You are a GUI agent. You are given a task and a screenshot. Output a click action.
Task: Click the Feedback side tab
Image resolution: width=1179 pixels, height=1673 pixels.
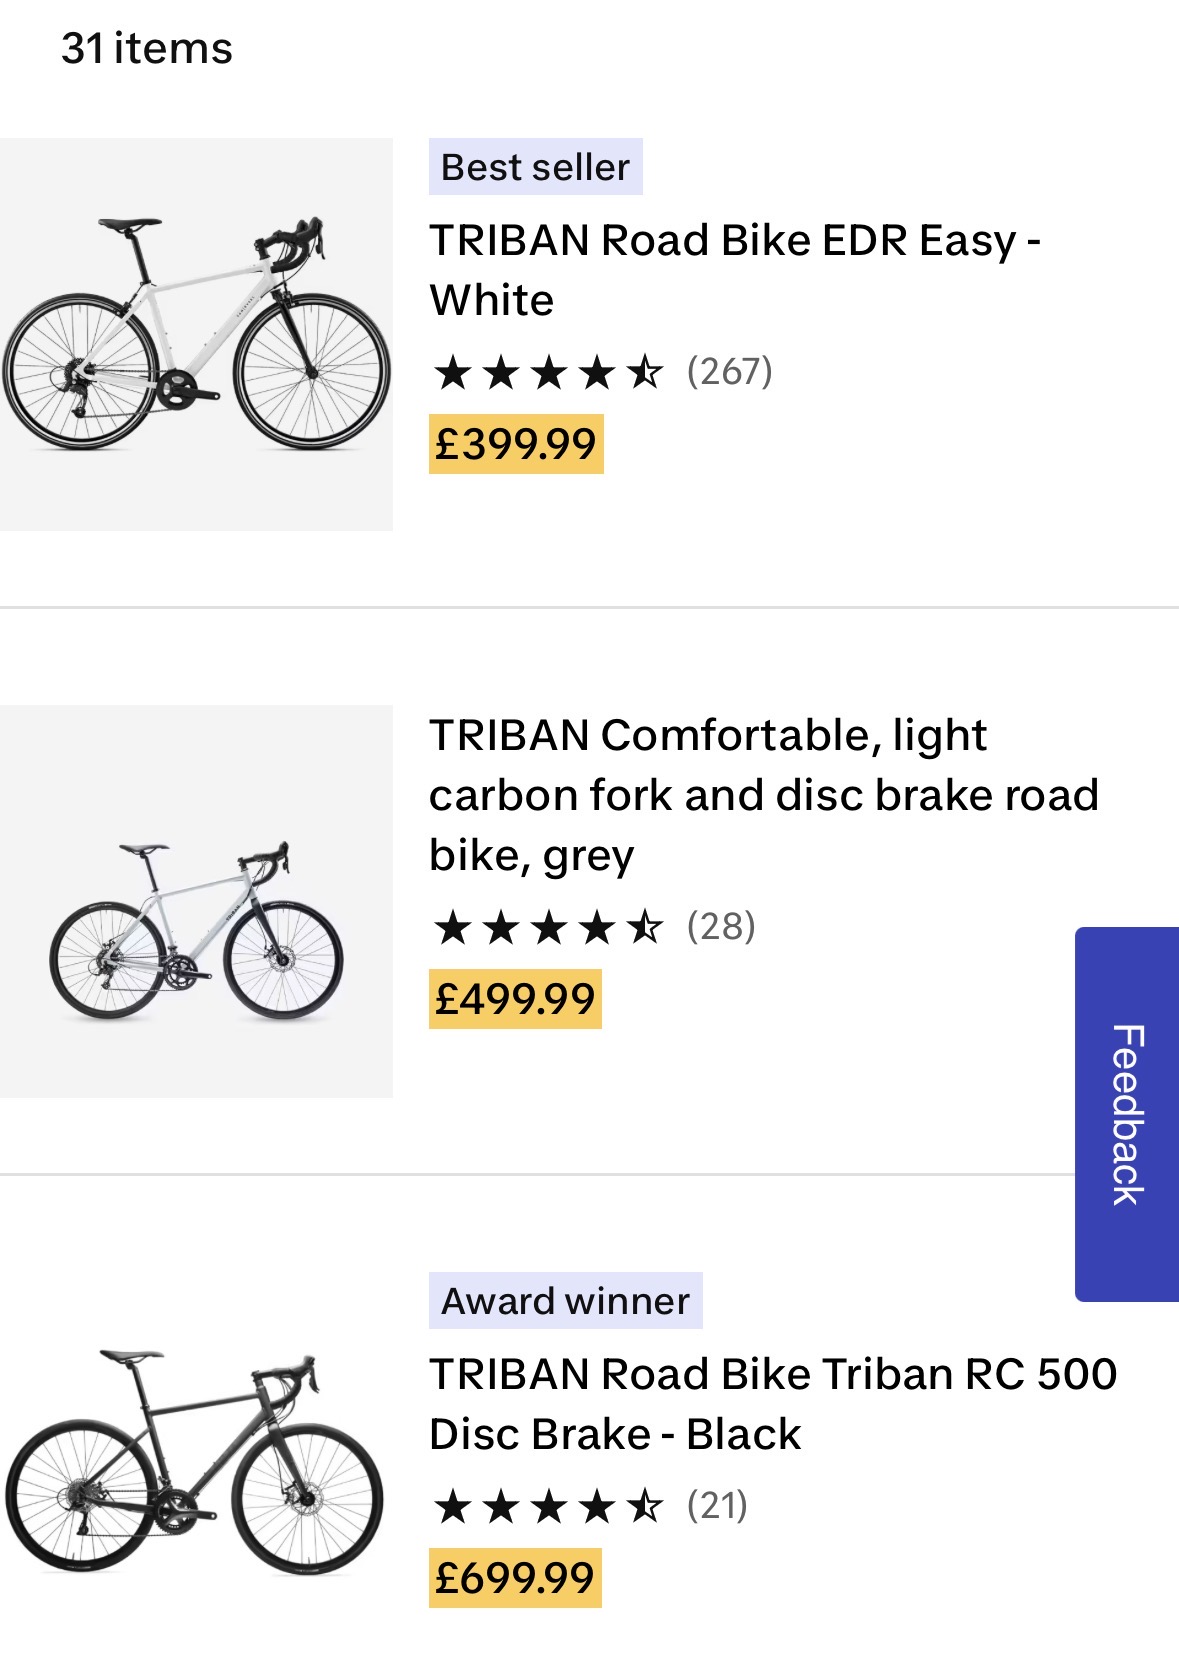click(1127, 1114)
